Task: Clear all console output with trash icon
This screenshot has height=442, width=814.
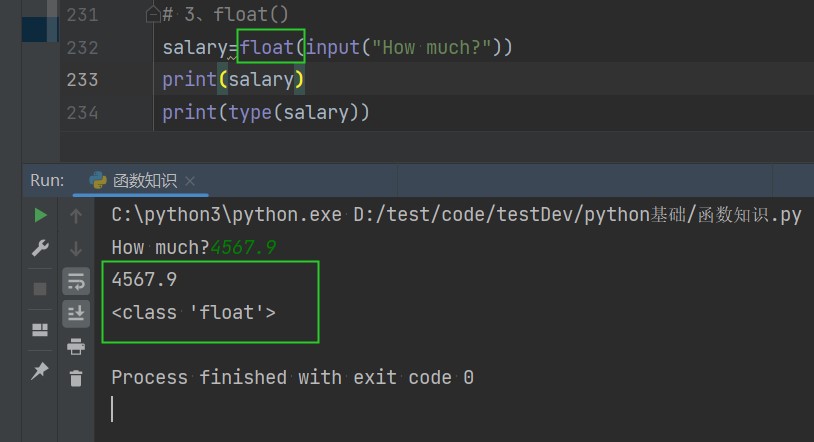Action: [x=76, y=378]
